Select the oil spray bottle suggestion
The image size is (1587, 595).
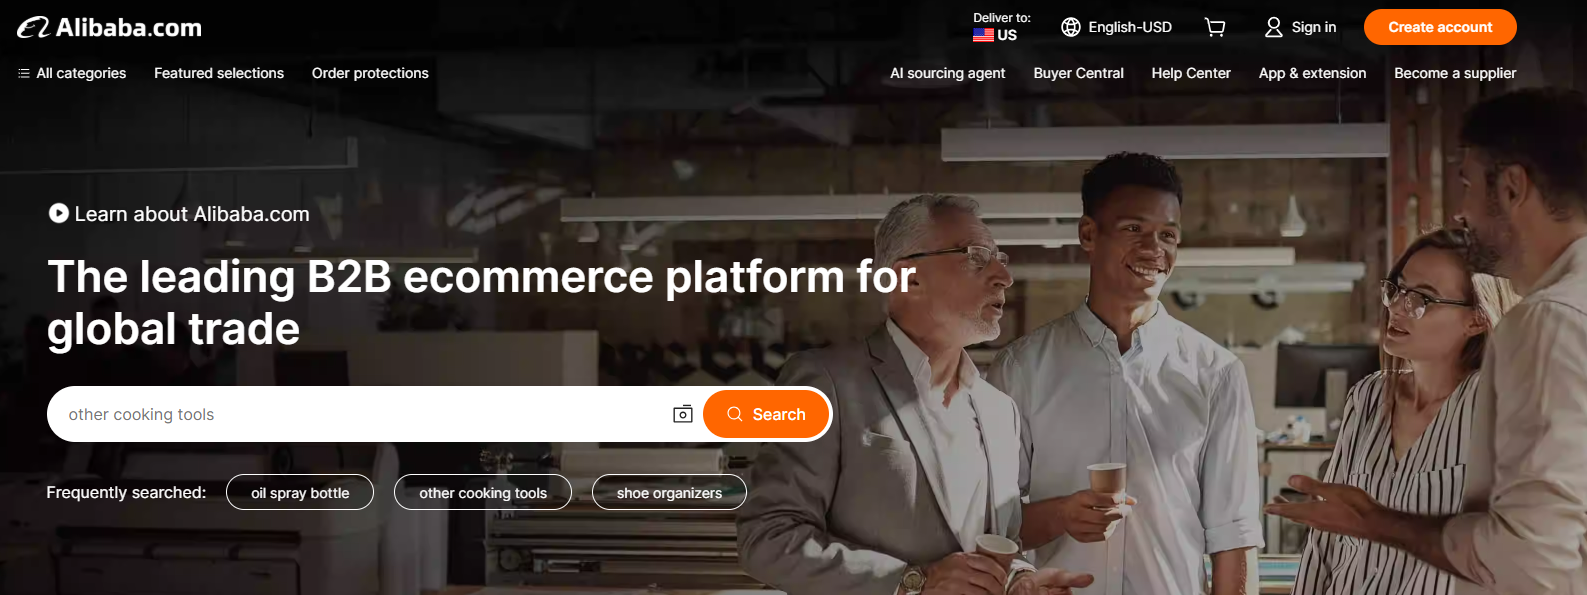tap(300, 492)
